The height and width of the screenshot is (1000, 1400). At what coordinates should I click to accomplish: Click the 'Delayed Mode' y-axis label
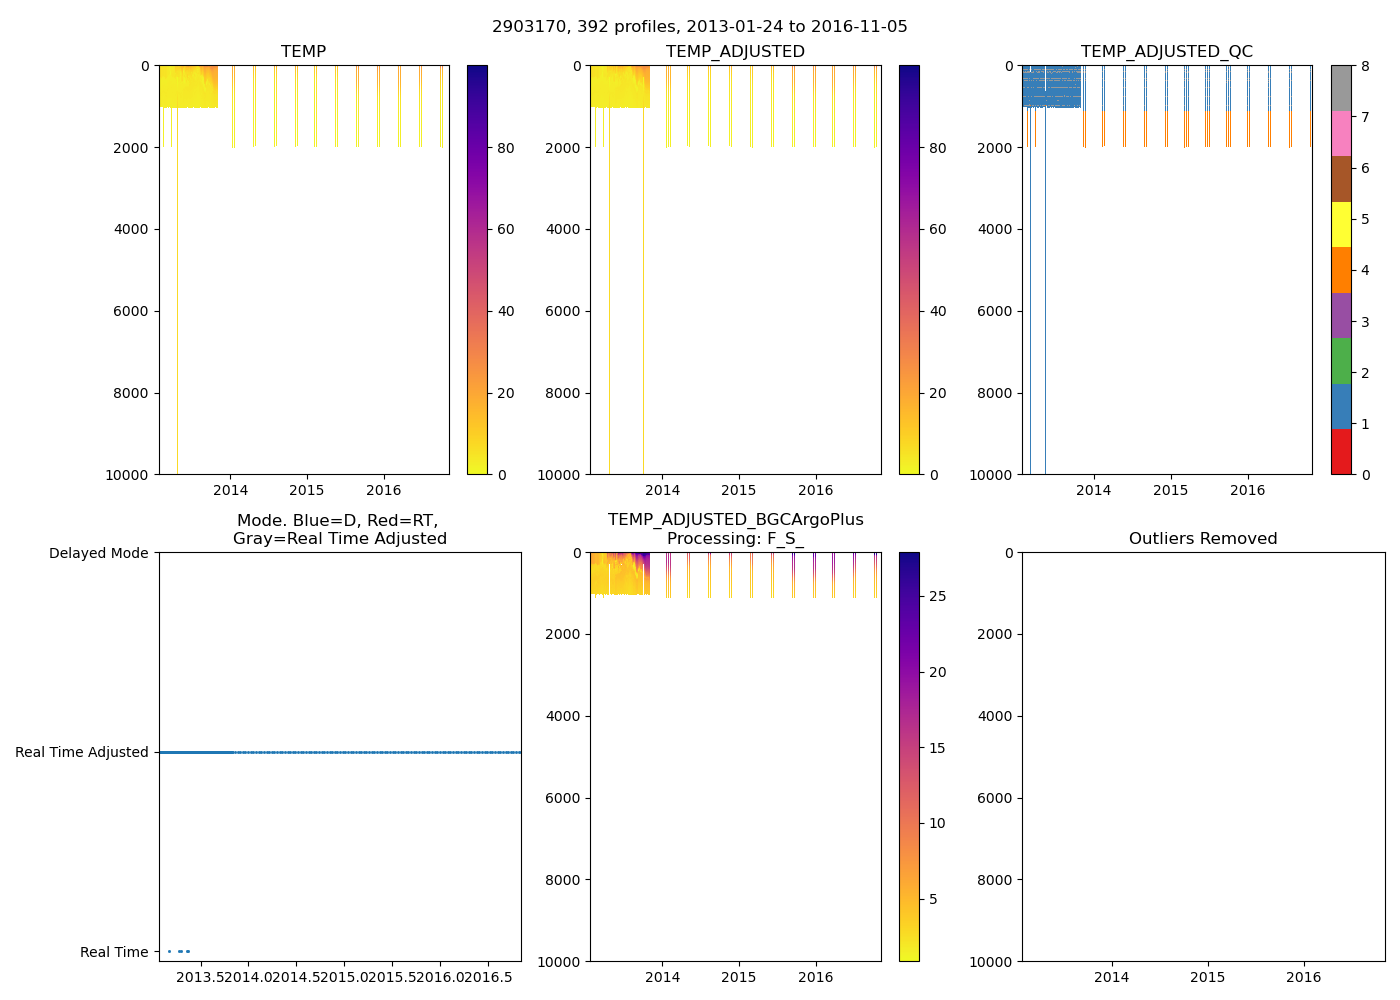(98, 554)
